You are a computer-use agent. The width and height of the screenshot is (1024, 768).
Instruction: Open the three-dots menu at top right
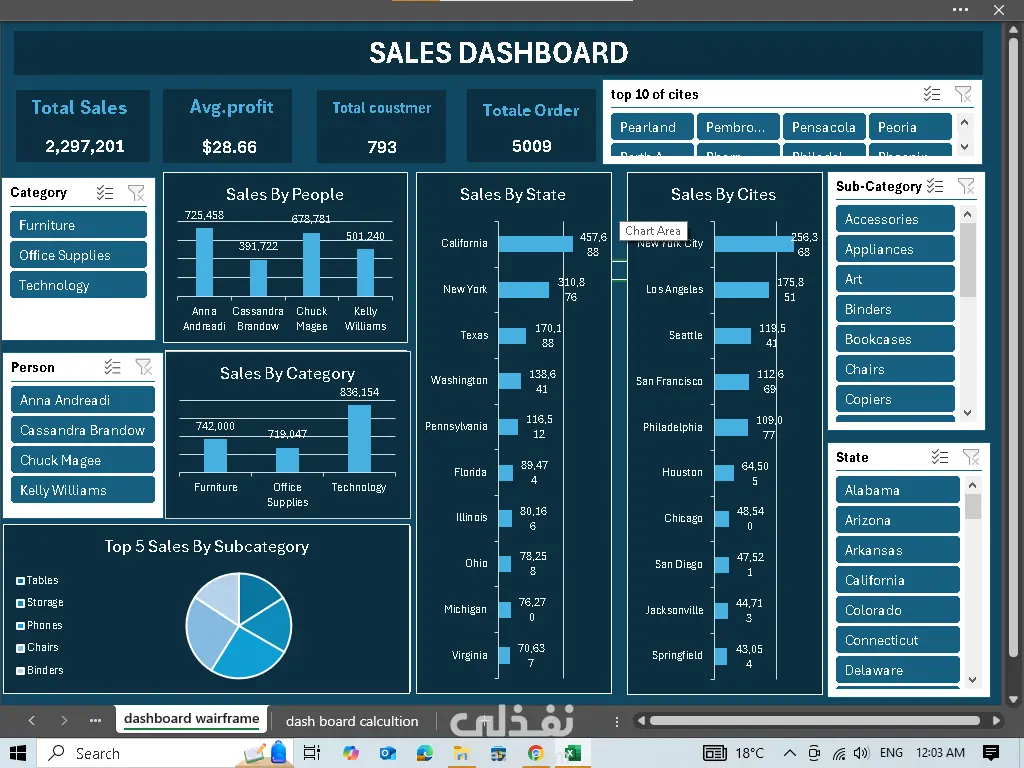click(961, 9)
